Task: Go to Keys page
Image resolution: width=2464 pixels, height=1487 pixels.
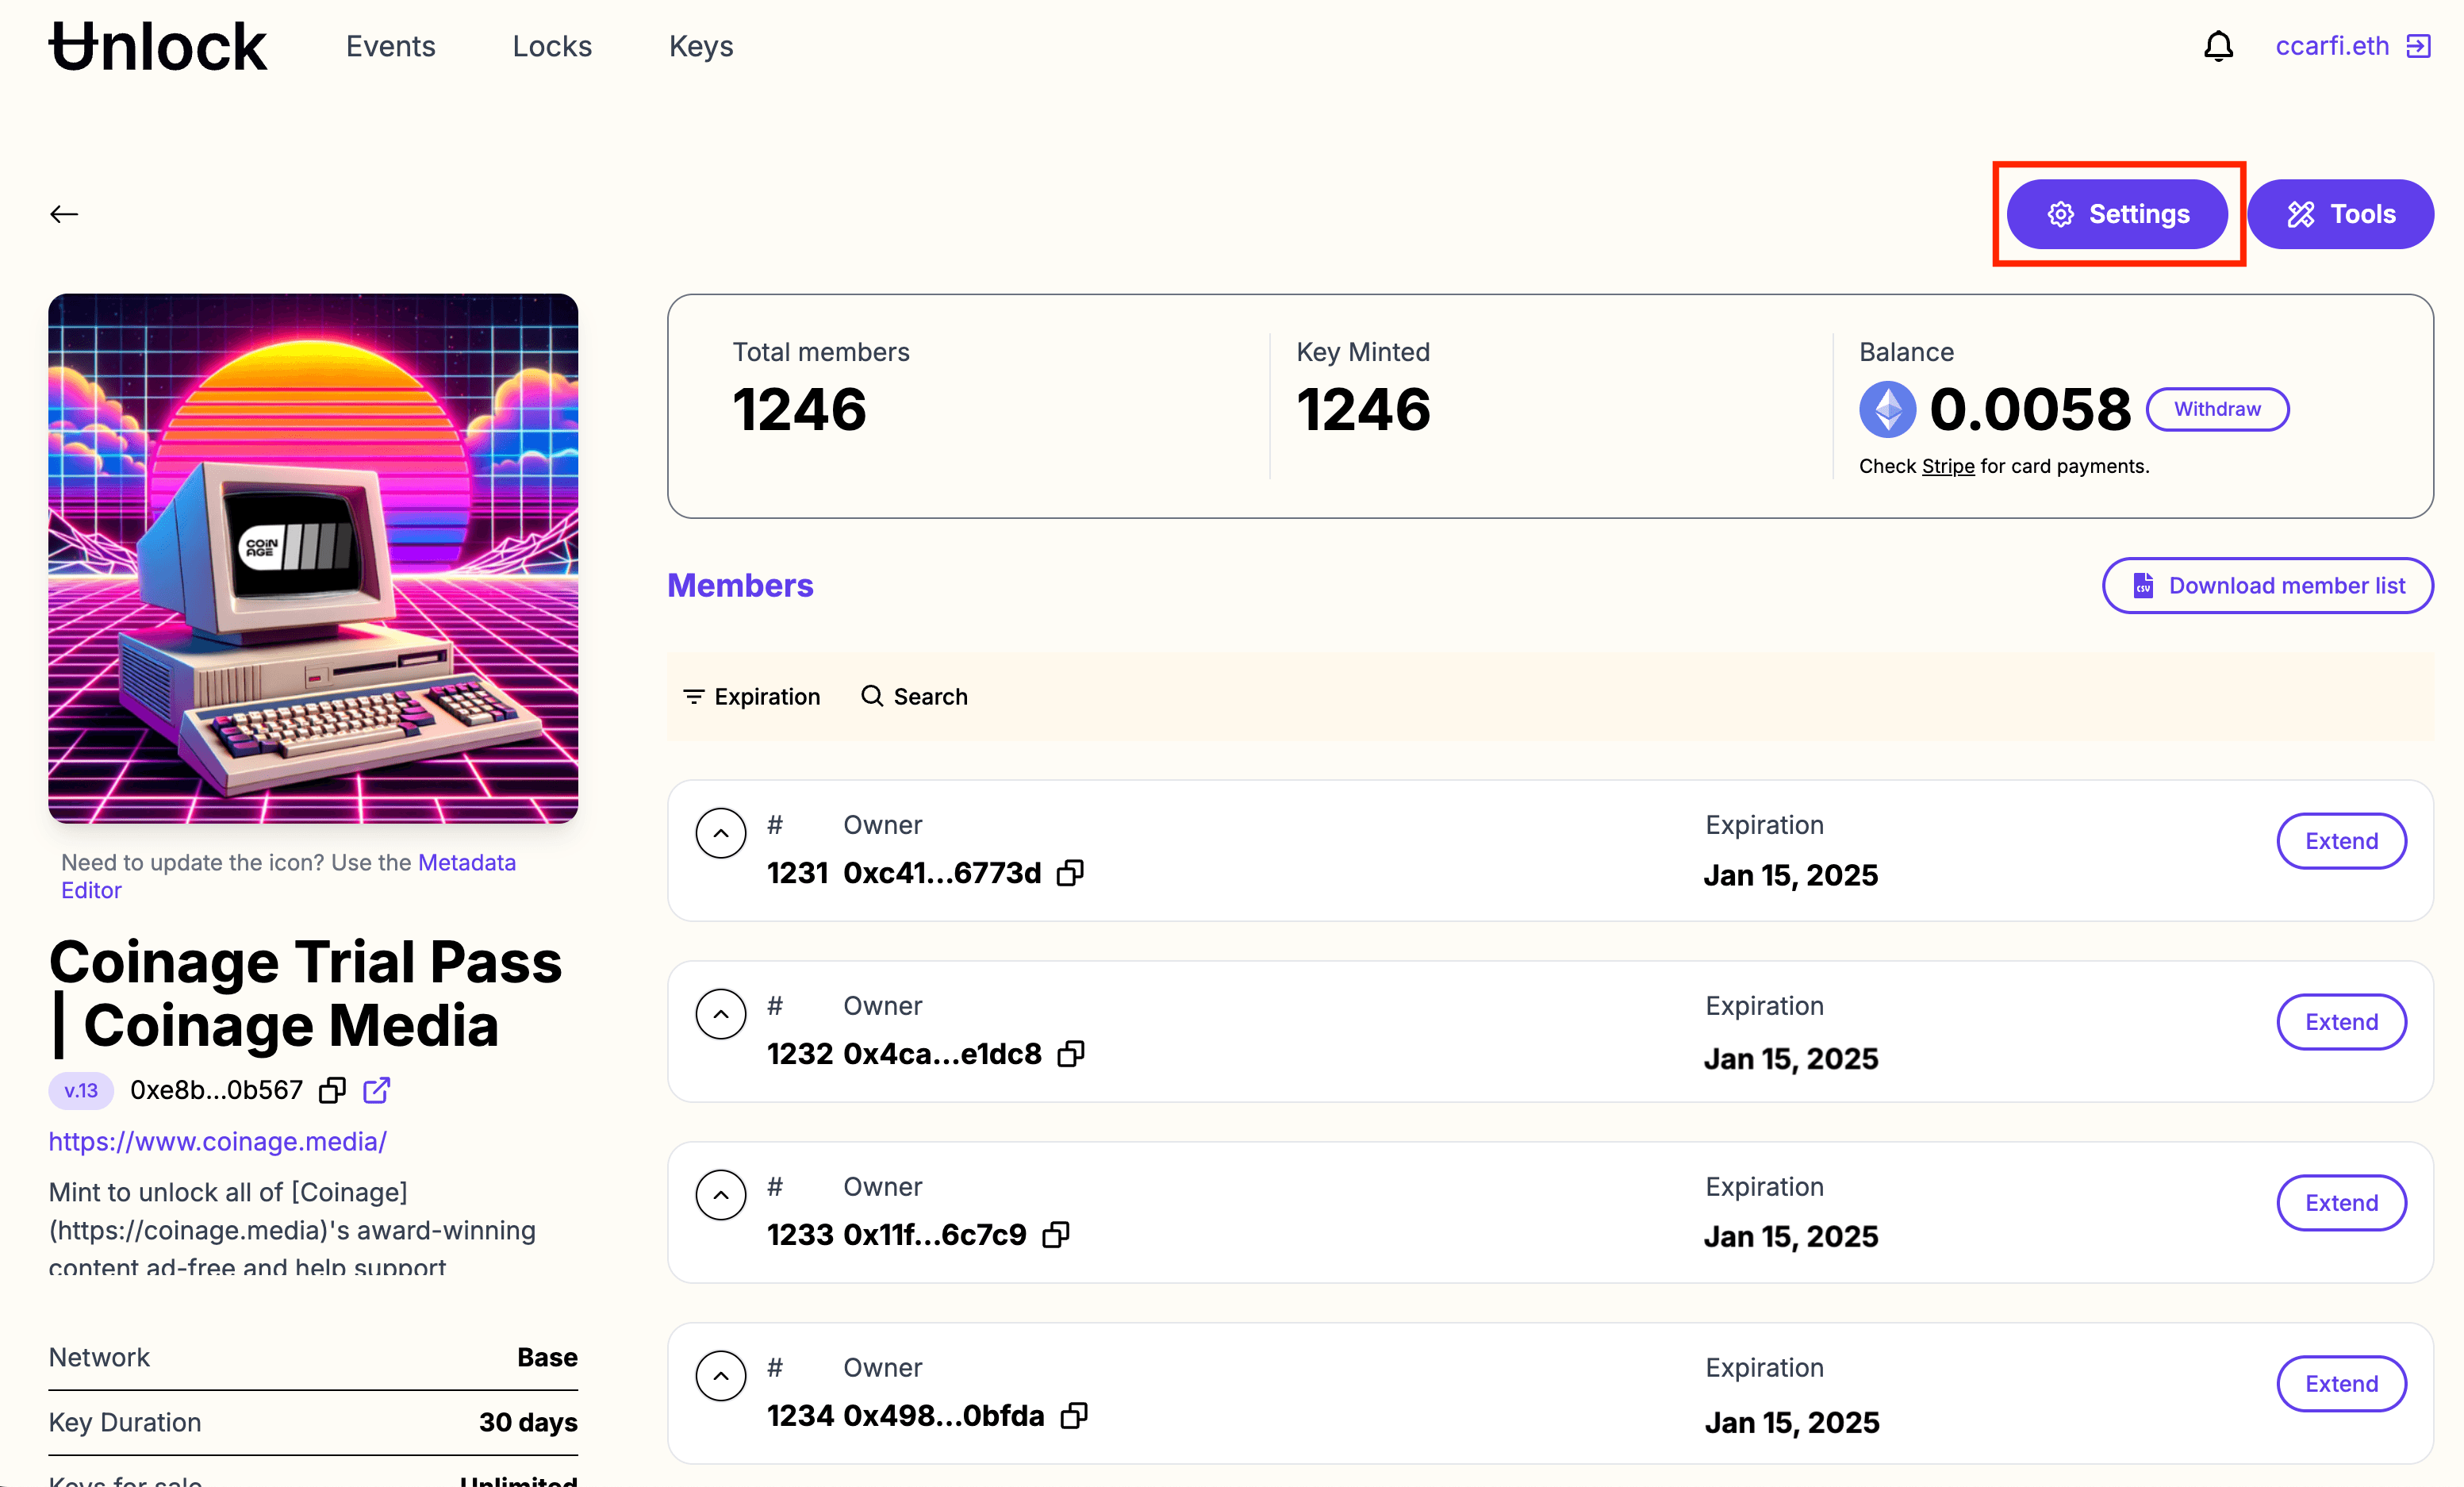Action: (701, 46)
